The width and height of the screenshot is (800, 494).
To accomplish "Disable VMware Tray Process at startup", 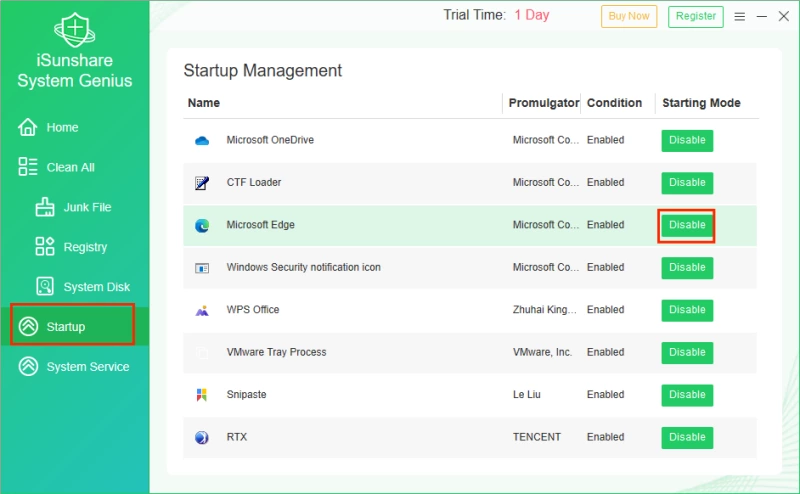I will pos(687,352).
